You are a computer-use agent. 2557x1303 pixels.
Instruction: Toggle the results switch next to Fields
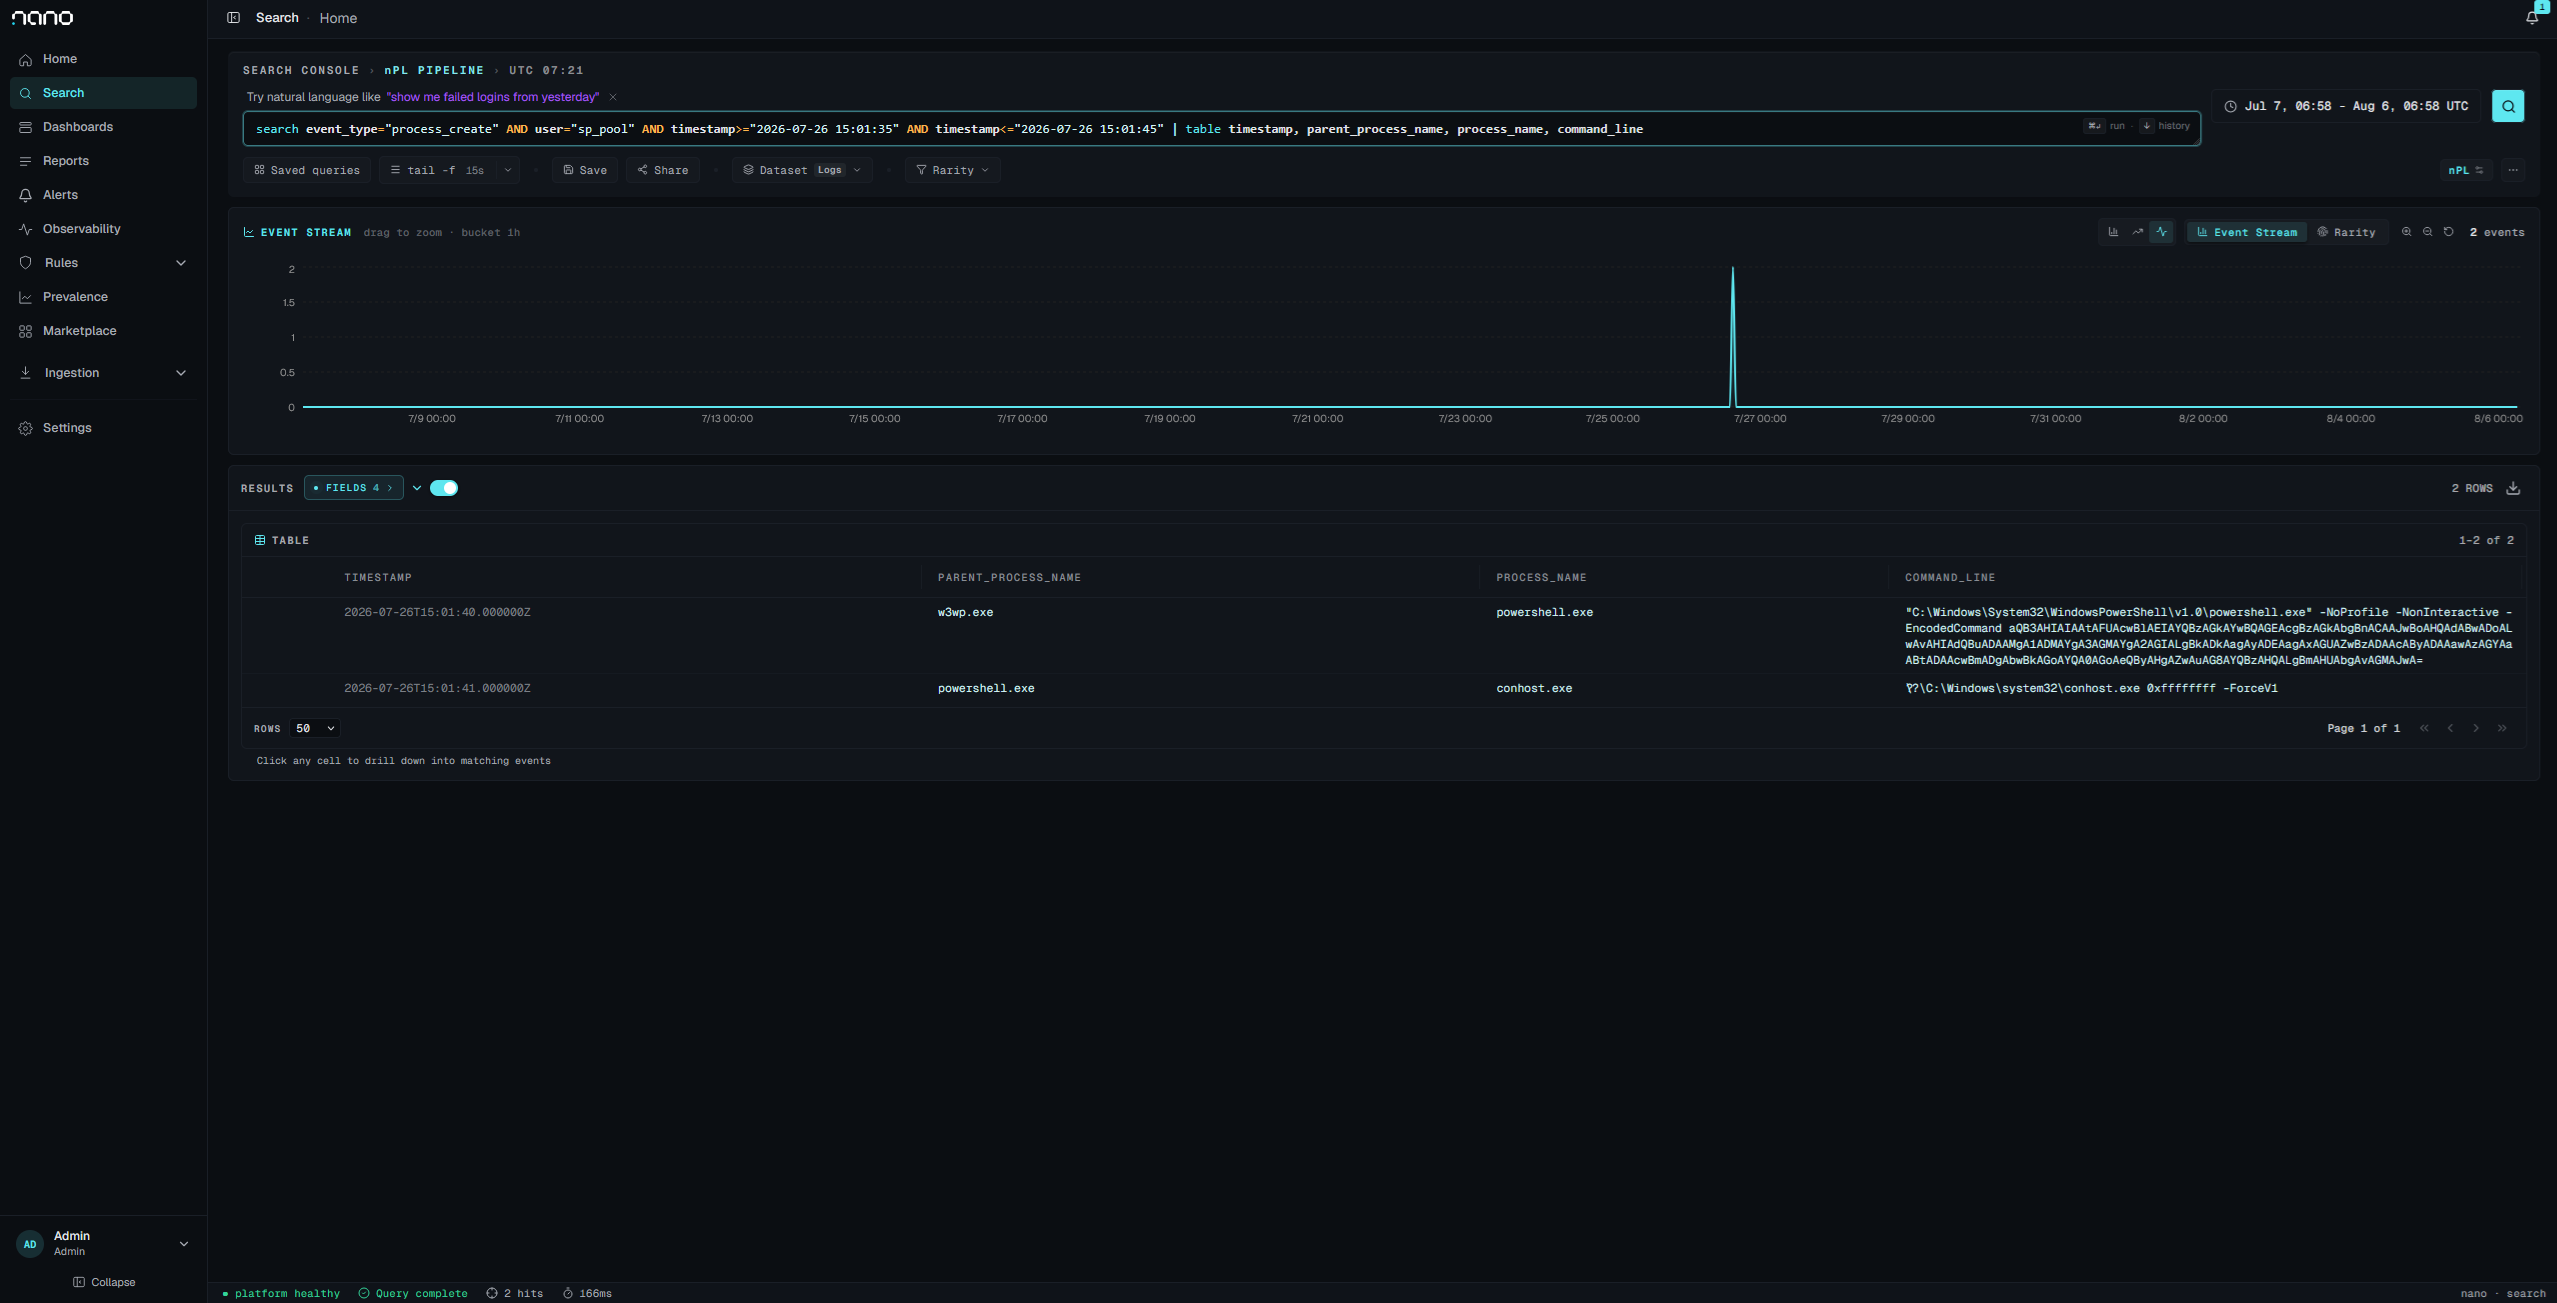(x=444, y=488)
